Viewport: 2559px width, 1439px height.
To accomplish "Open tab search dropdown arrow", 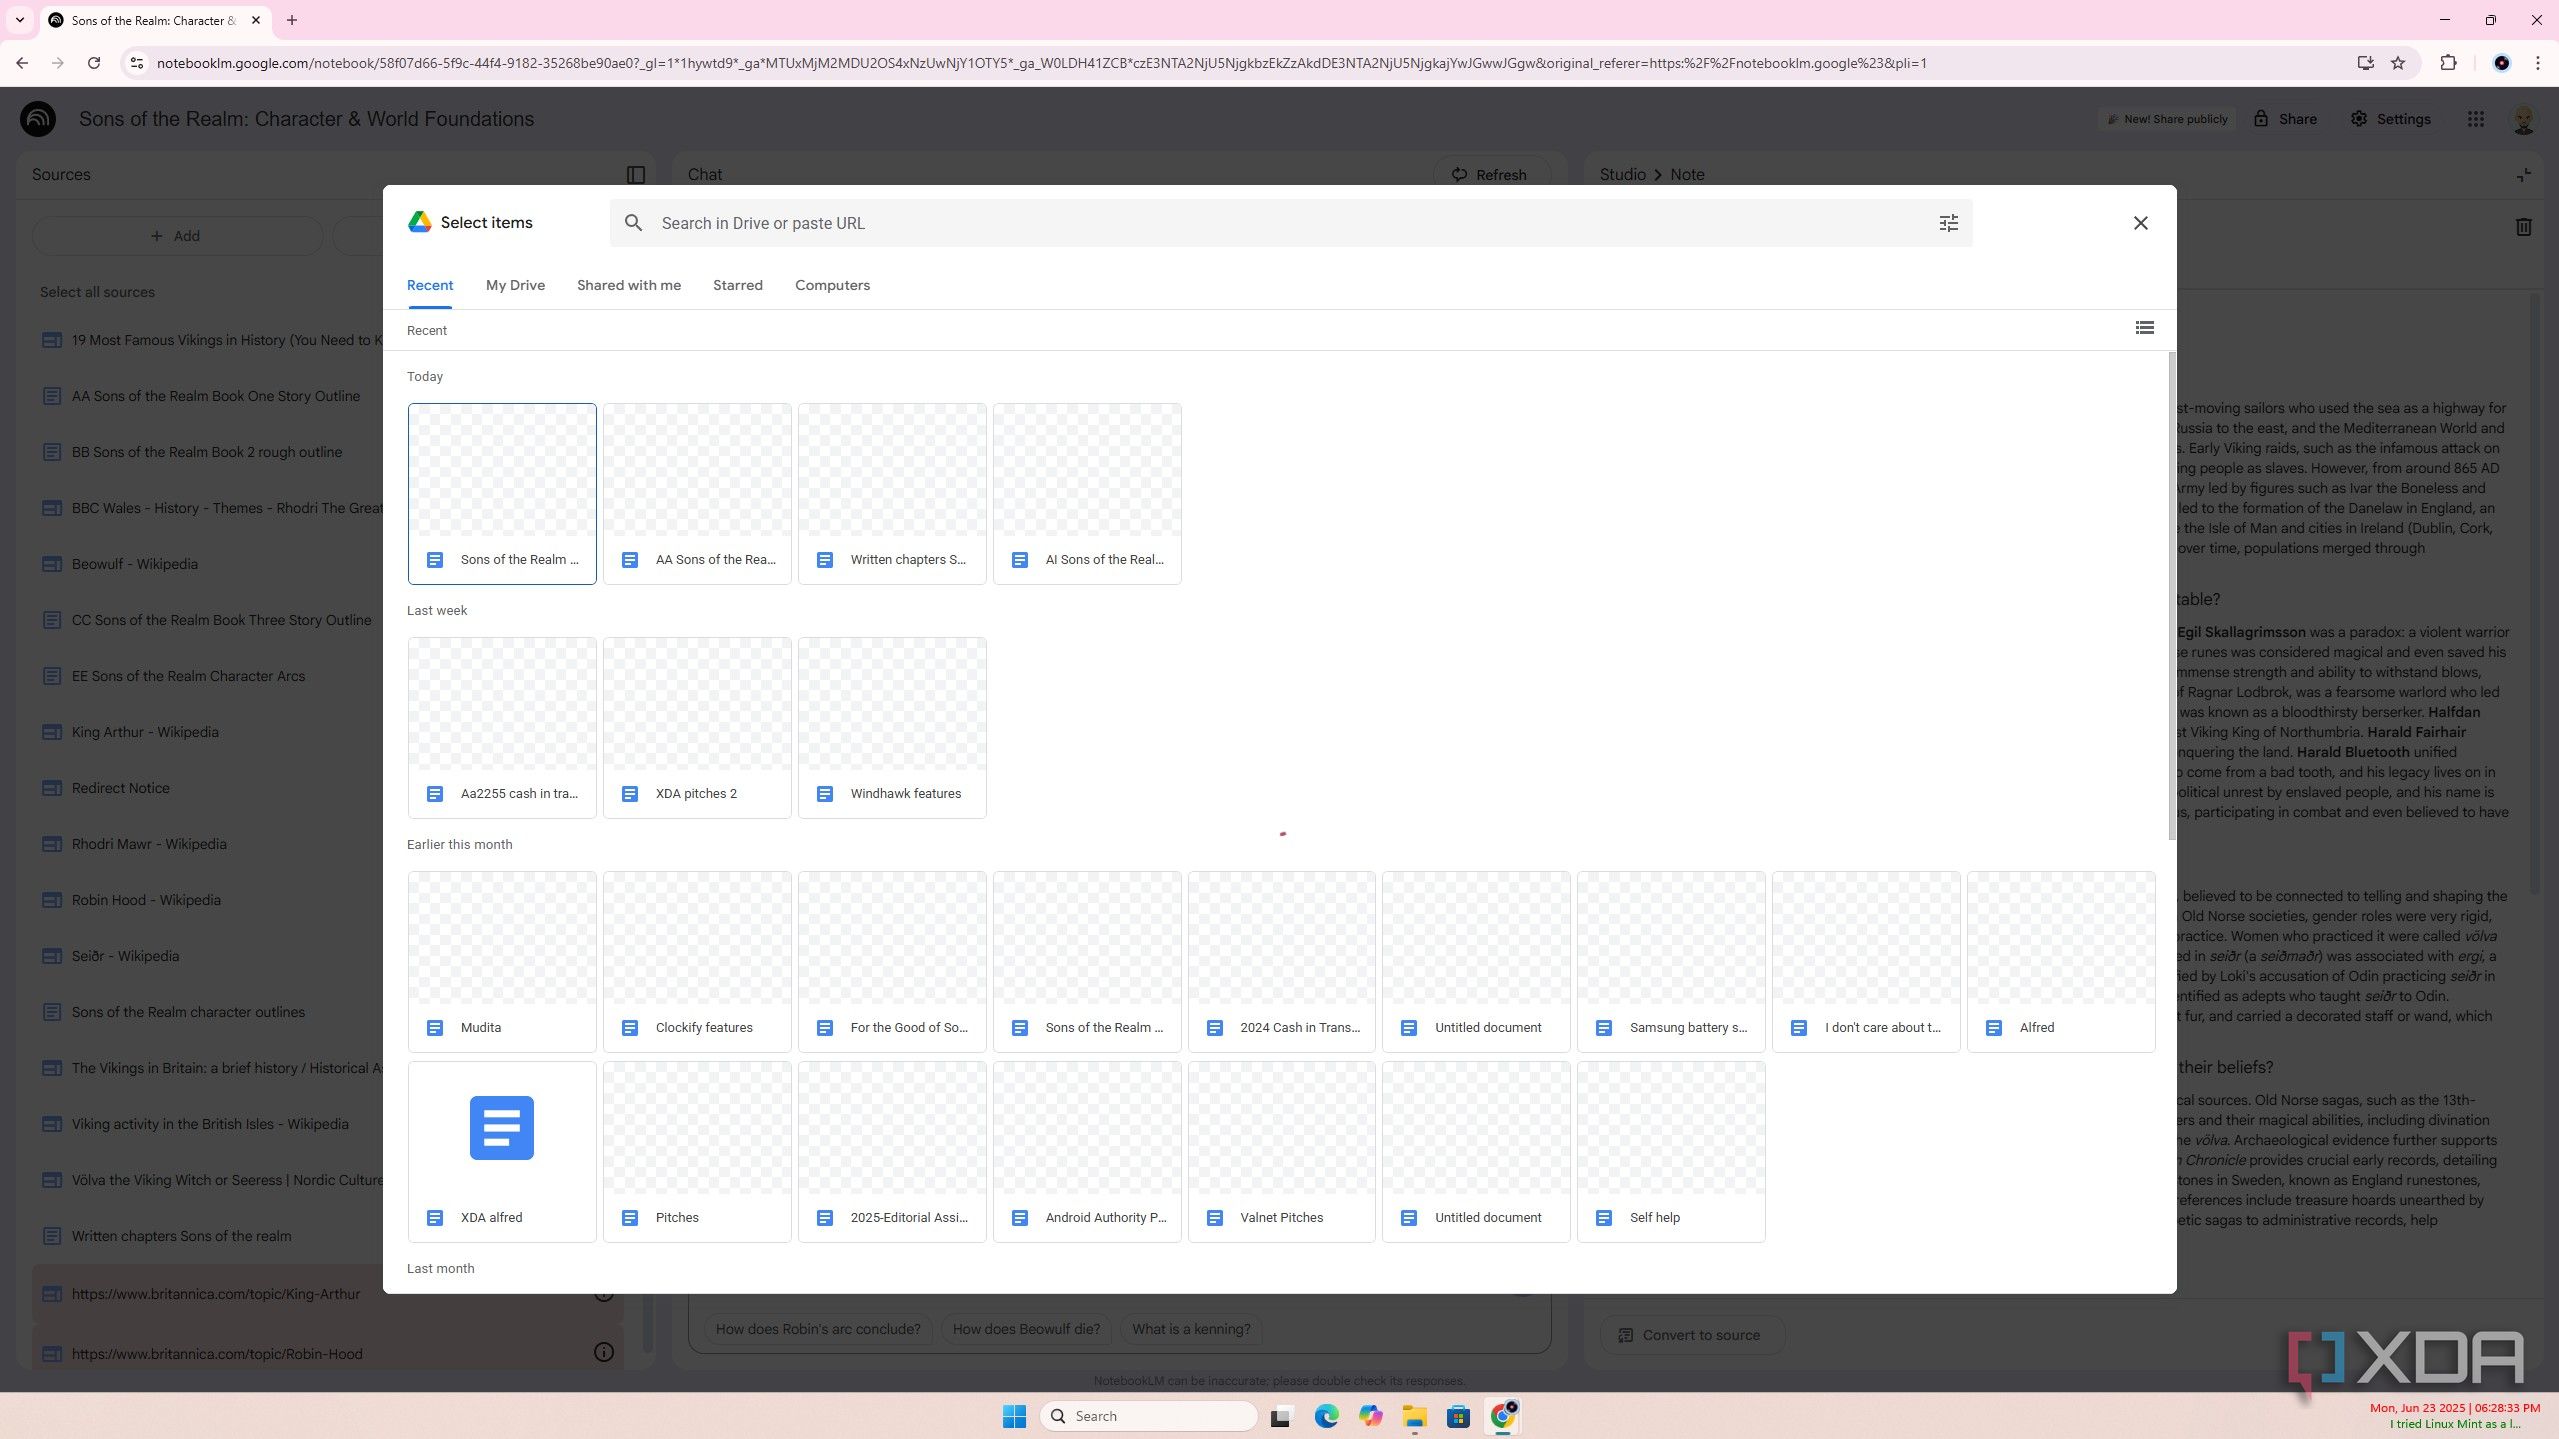I will [x=19, y=20].
